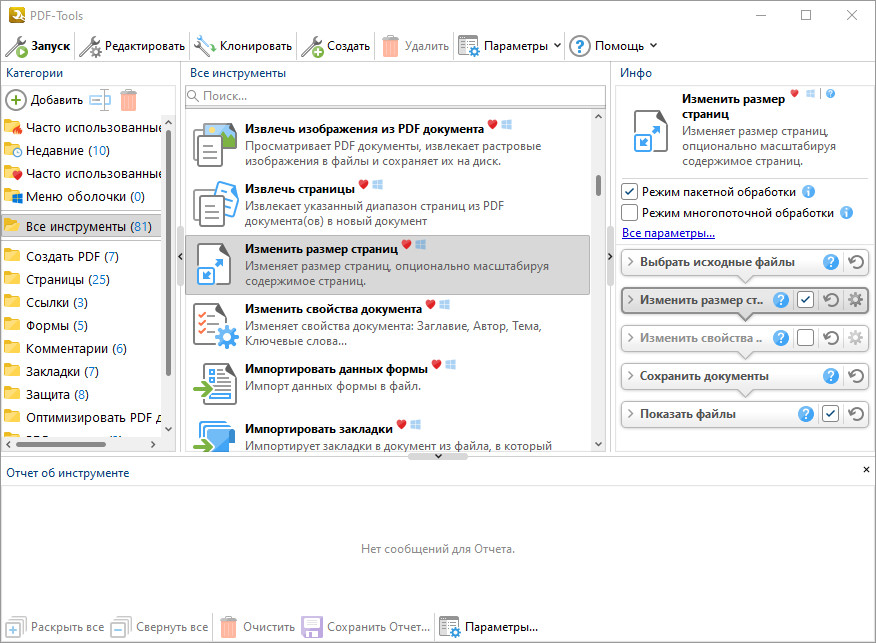Open the Закладки (7) category

[x=51, y=371]
